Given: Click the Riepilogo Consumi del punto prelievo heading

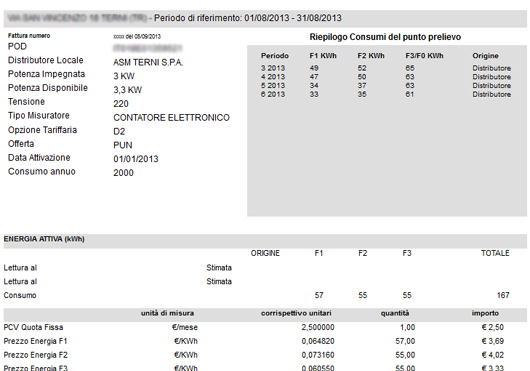Looking at the screenshot, I should tap(385, 37).
